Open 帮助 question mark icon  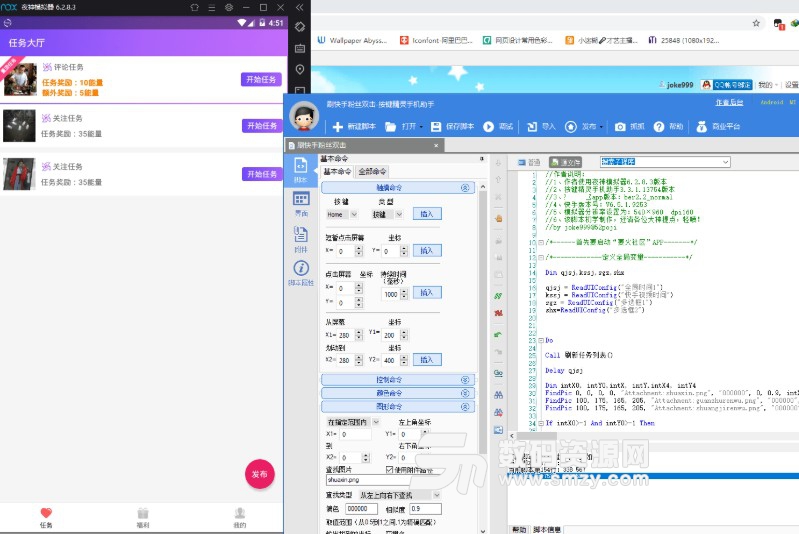(659, 126)
